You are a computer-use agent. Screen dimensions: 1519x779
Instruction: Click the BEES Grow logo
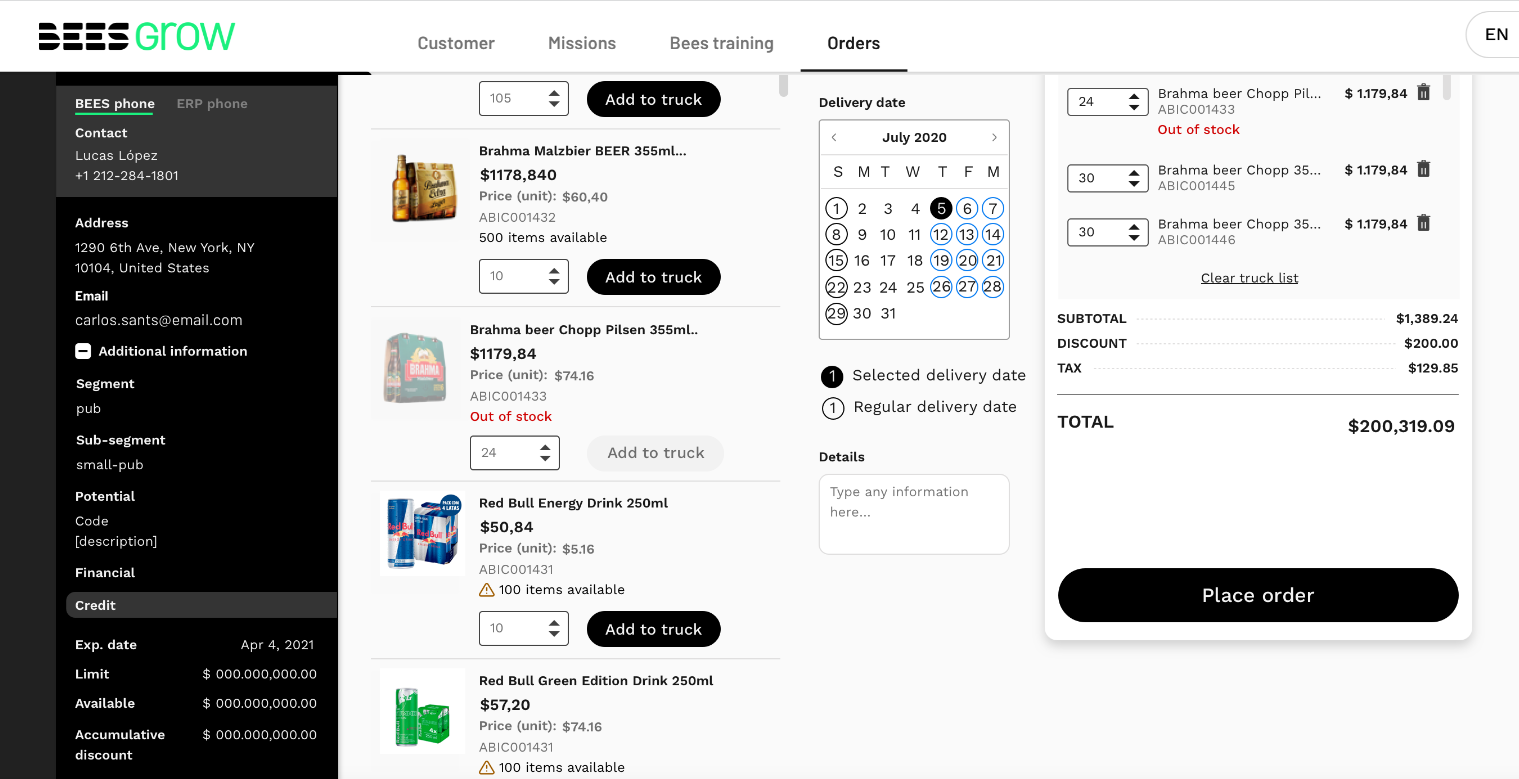137,36
